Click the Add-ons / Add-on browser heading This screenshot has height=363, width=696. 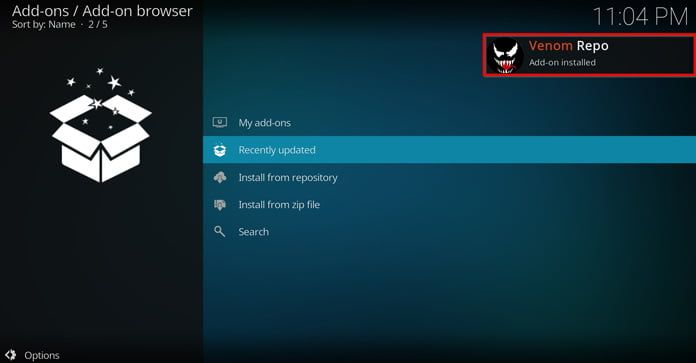click(102, 11)
